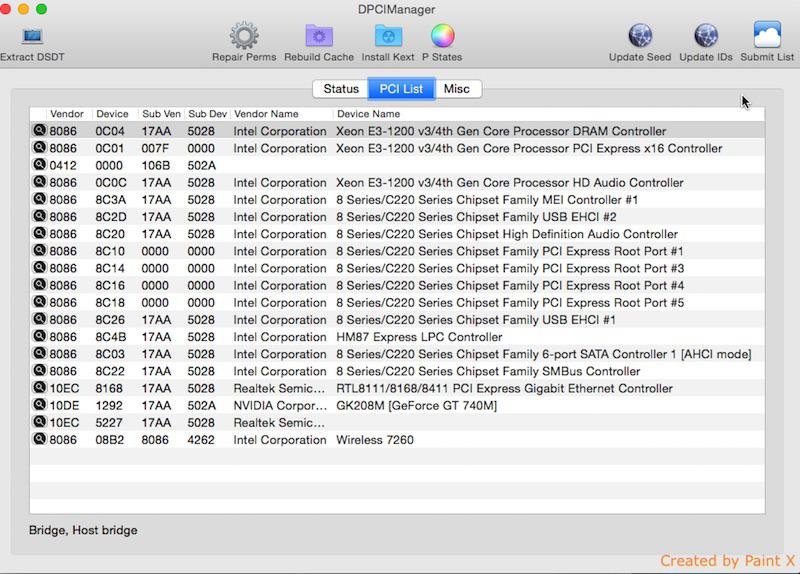
Task: Click the Update IDs globe icon
Action: tap(705, 37)
